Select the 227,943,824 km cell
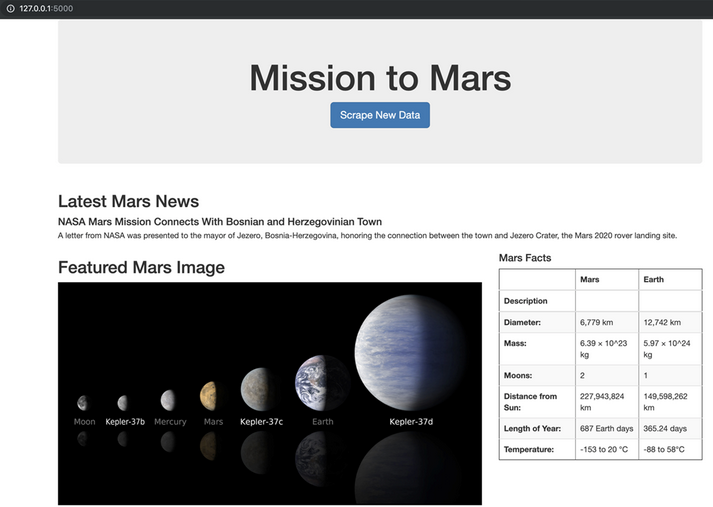Image resolution: width=713 pixels, height=507 pixels. click(607, 402)
